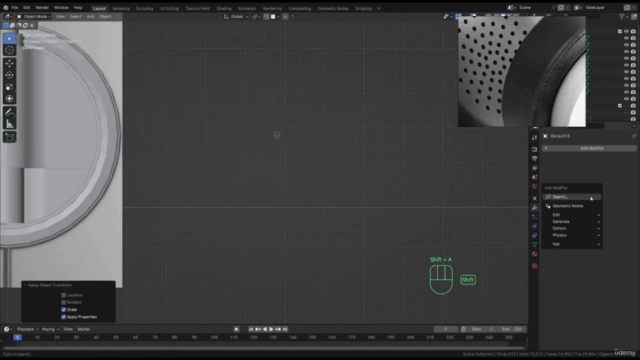
Task: Select the Move tool
Action: tap(9, 64)
